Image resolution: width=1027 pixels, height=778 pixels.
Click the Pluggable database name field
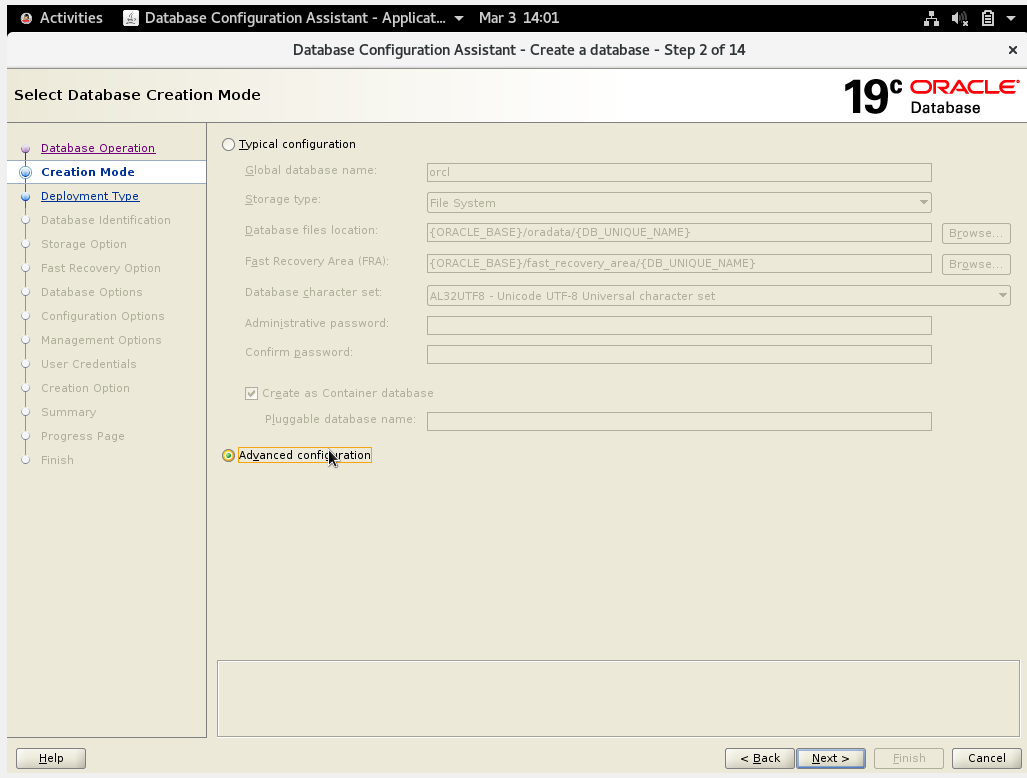[679, 421]
